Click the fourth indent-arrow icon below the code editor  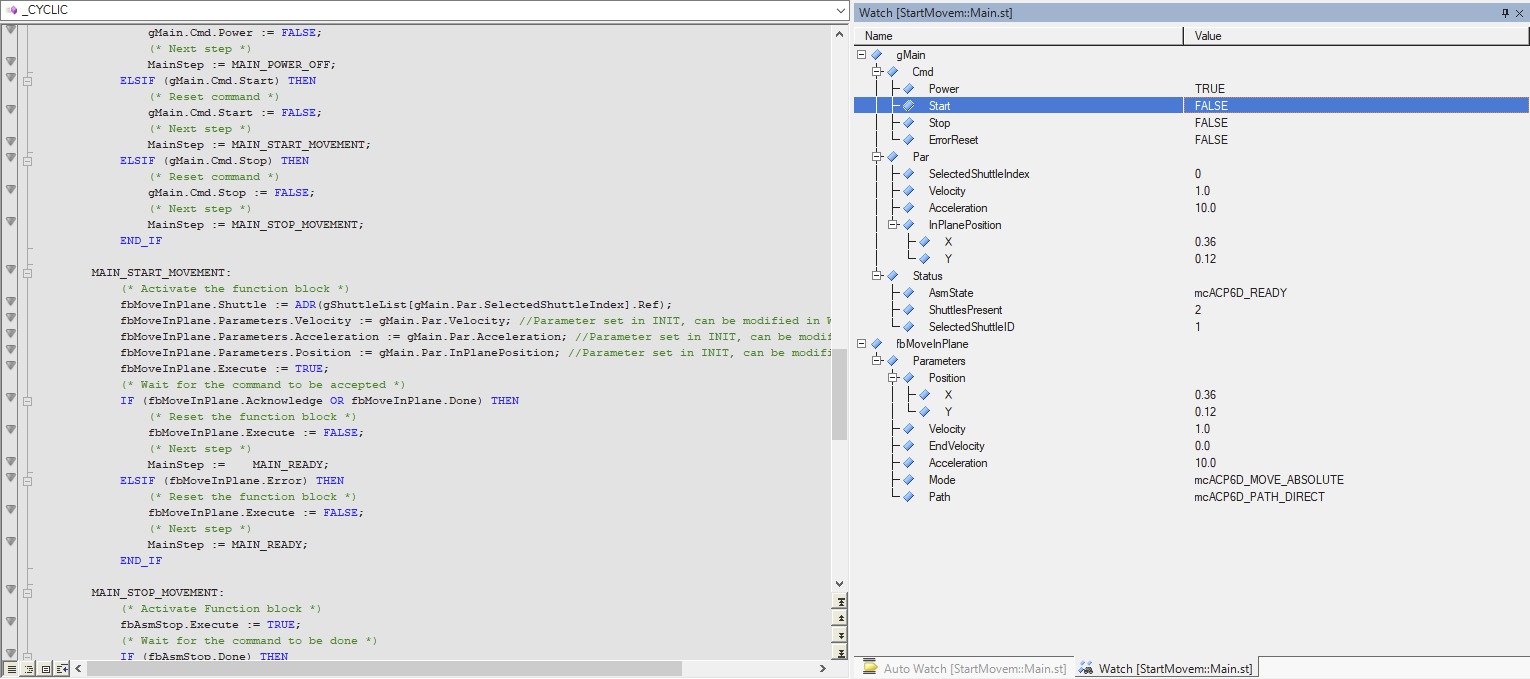62,668
